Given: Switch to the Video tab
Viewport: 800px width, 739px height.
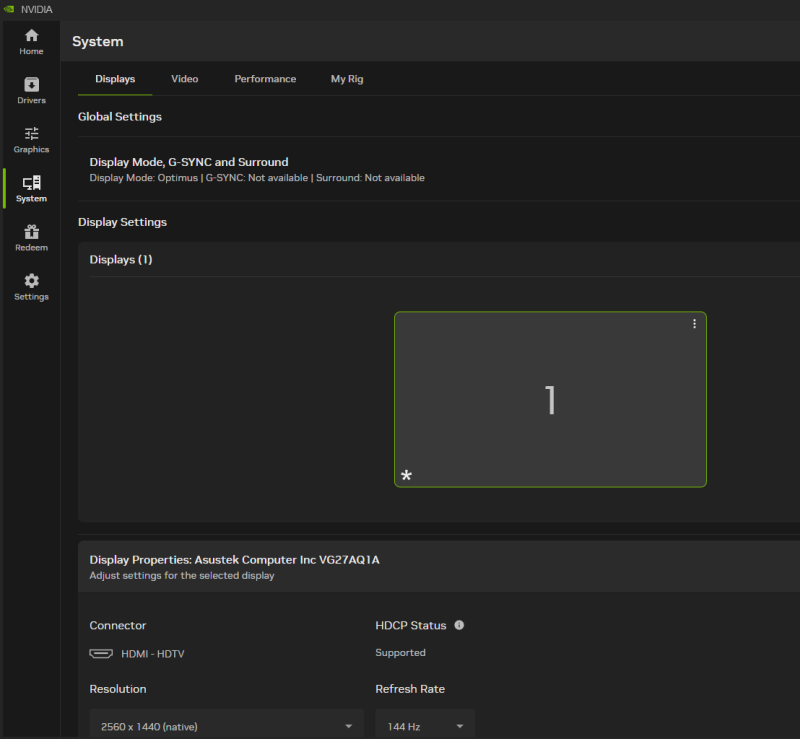Looking at the screenshot, I should (185, 79).
